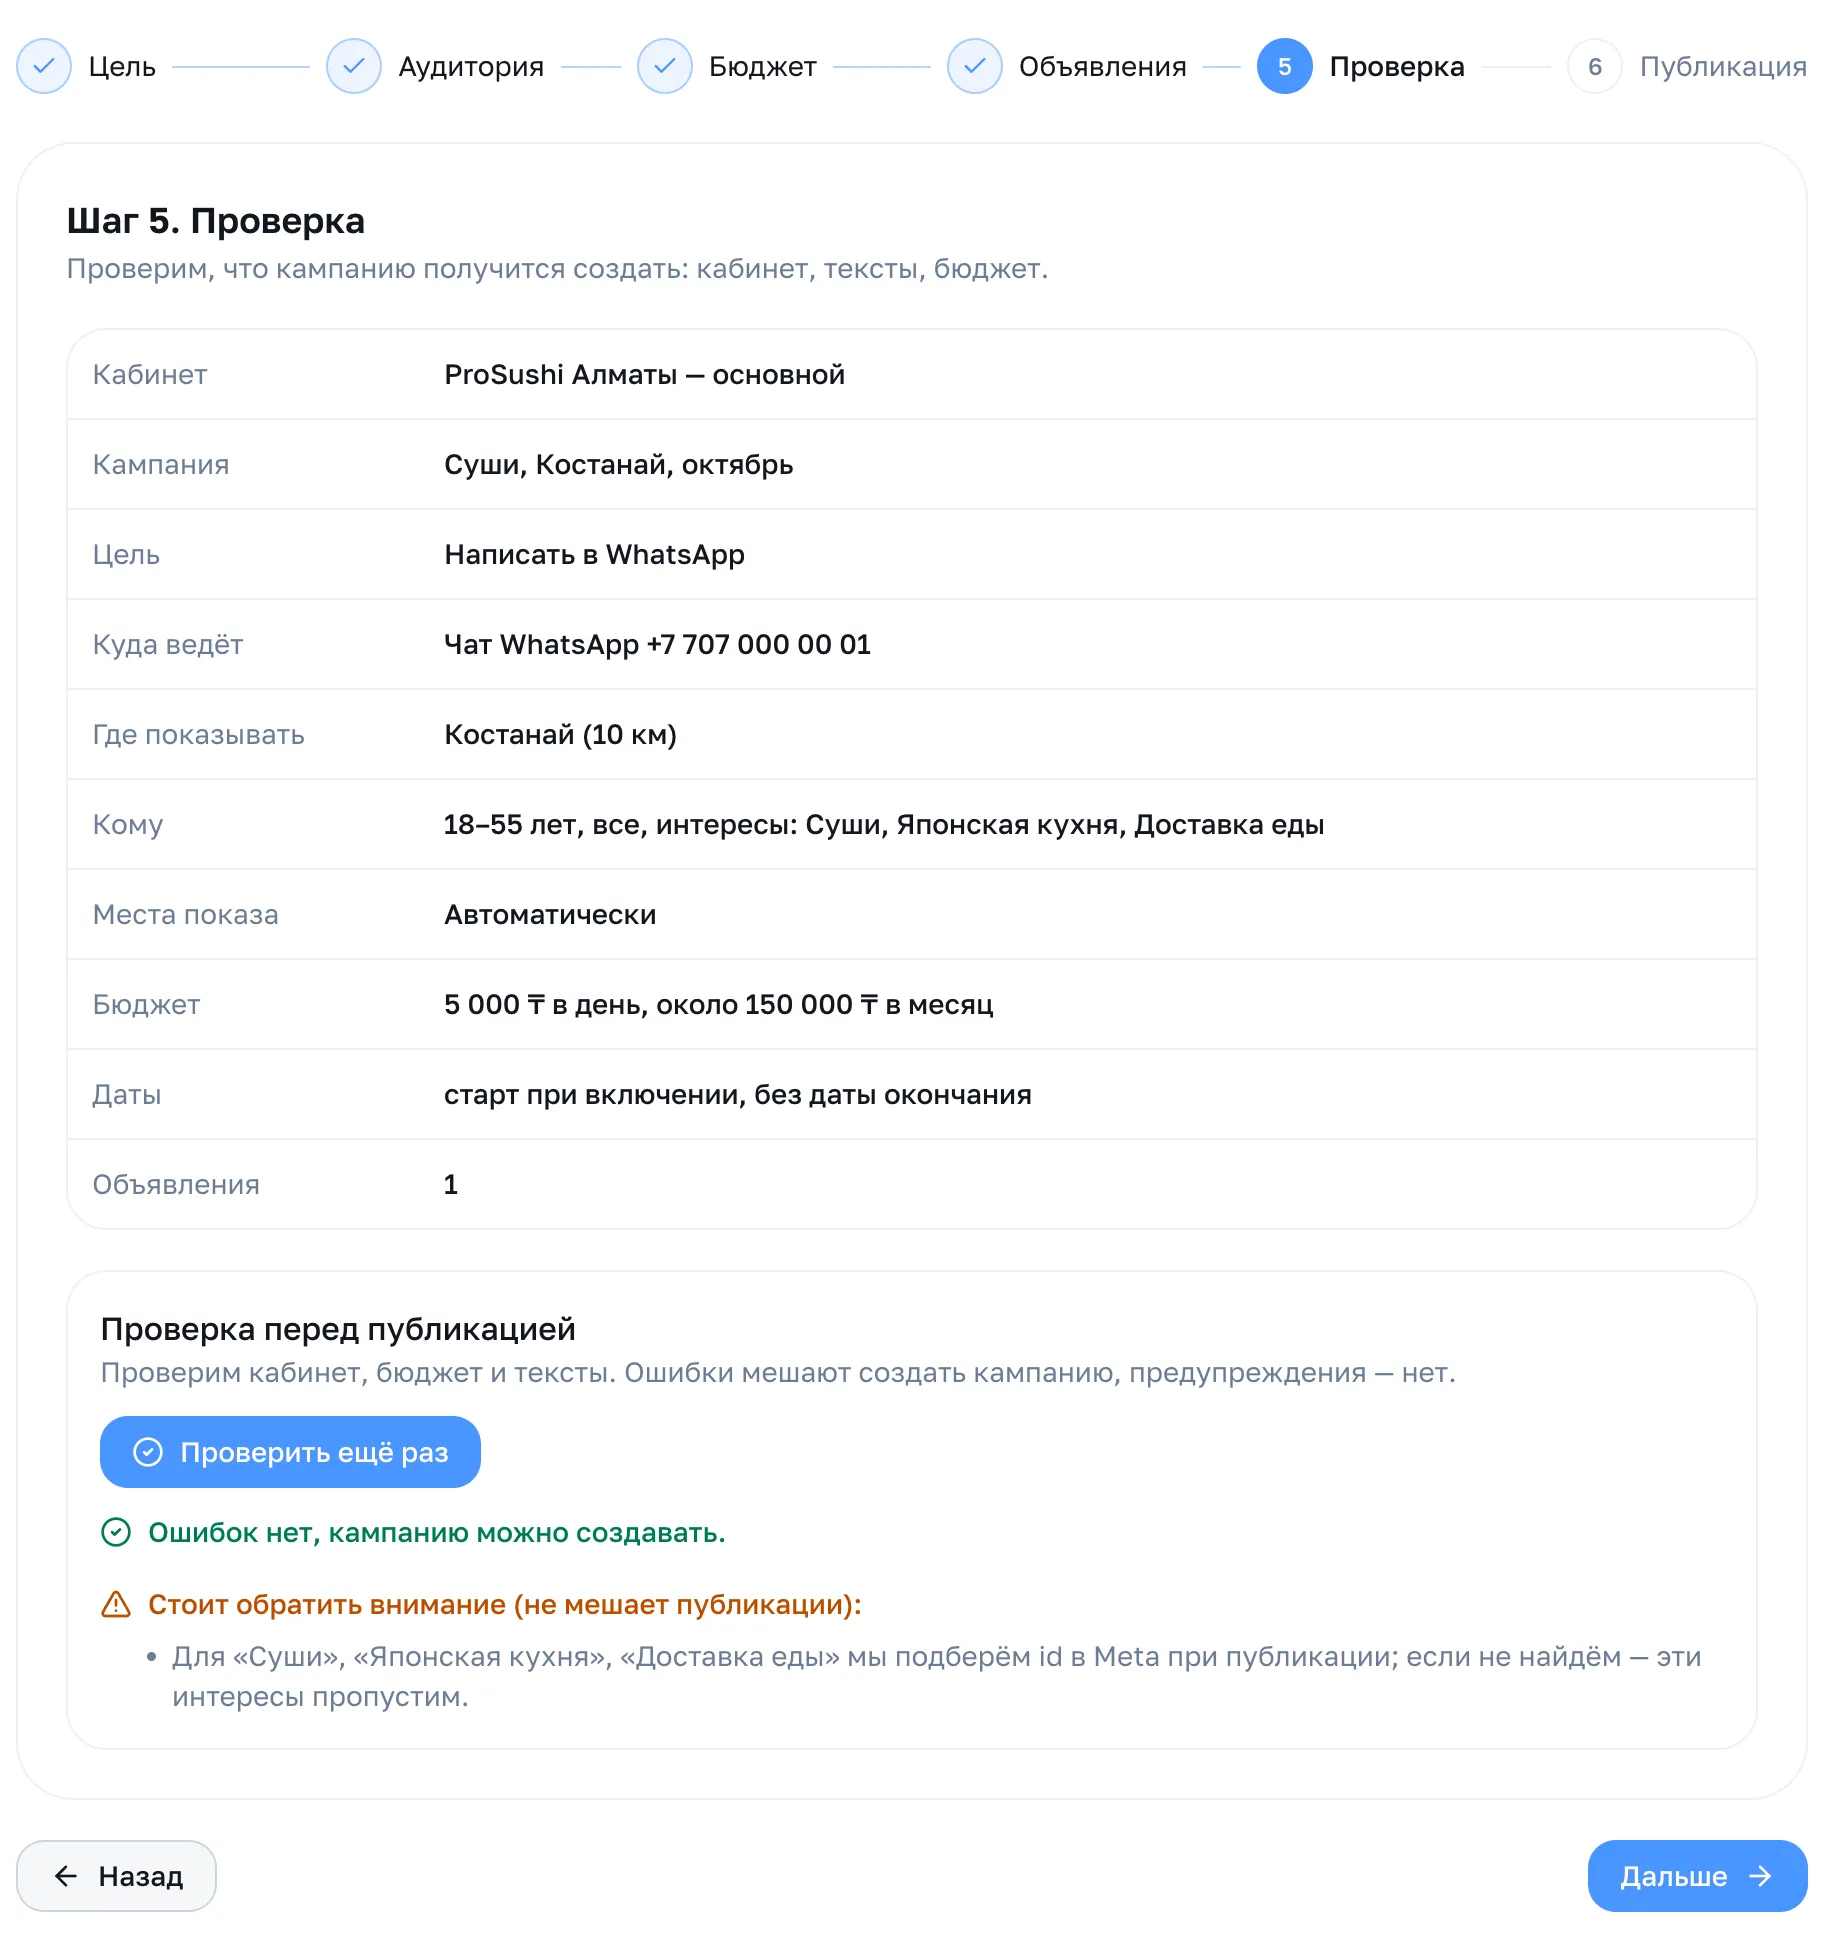Screen dimensions: 1824x1960
Task: Select the Кабинет row value ProSushi Алматы
Action: (644, 374)
